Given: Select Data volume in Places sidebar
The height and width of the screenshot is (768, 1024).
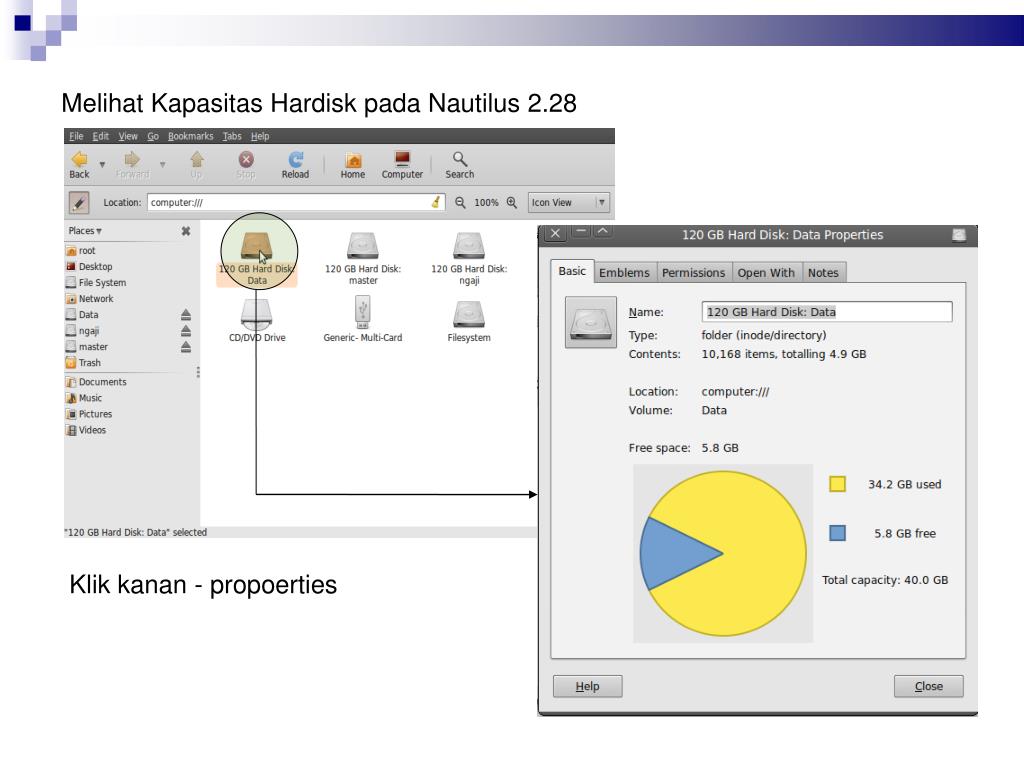Looking at the screenshot, I should [x=82, y=315].
